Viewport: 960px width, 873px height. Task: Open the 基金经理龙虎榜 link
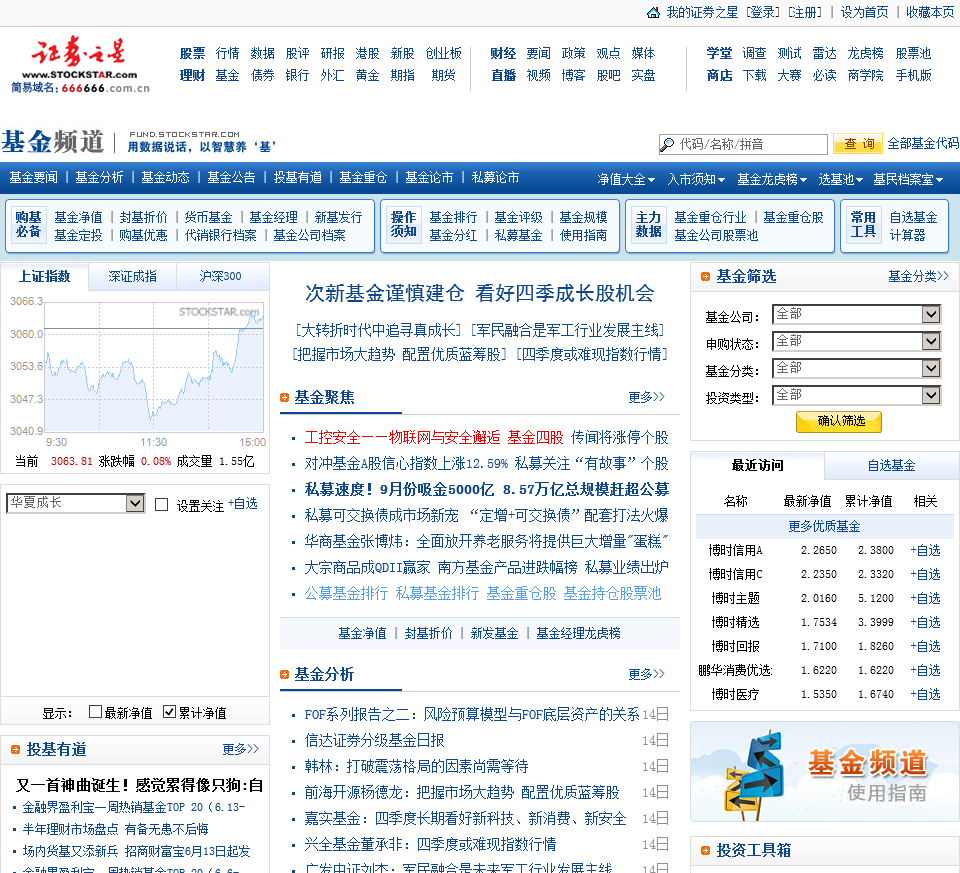point(579,633)
